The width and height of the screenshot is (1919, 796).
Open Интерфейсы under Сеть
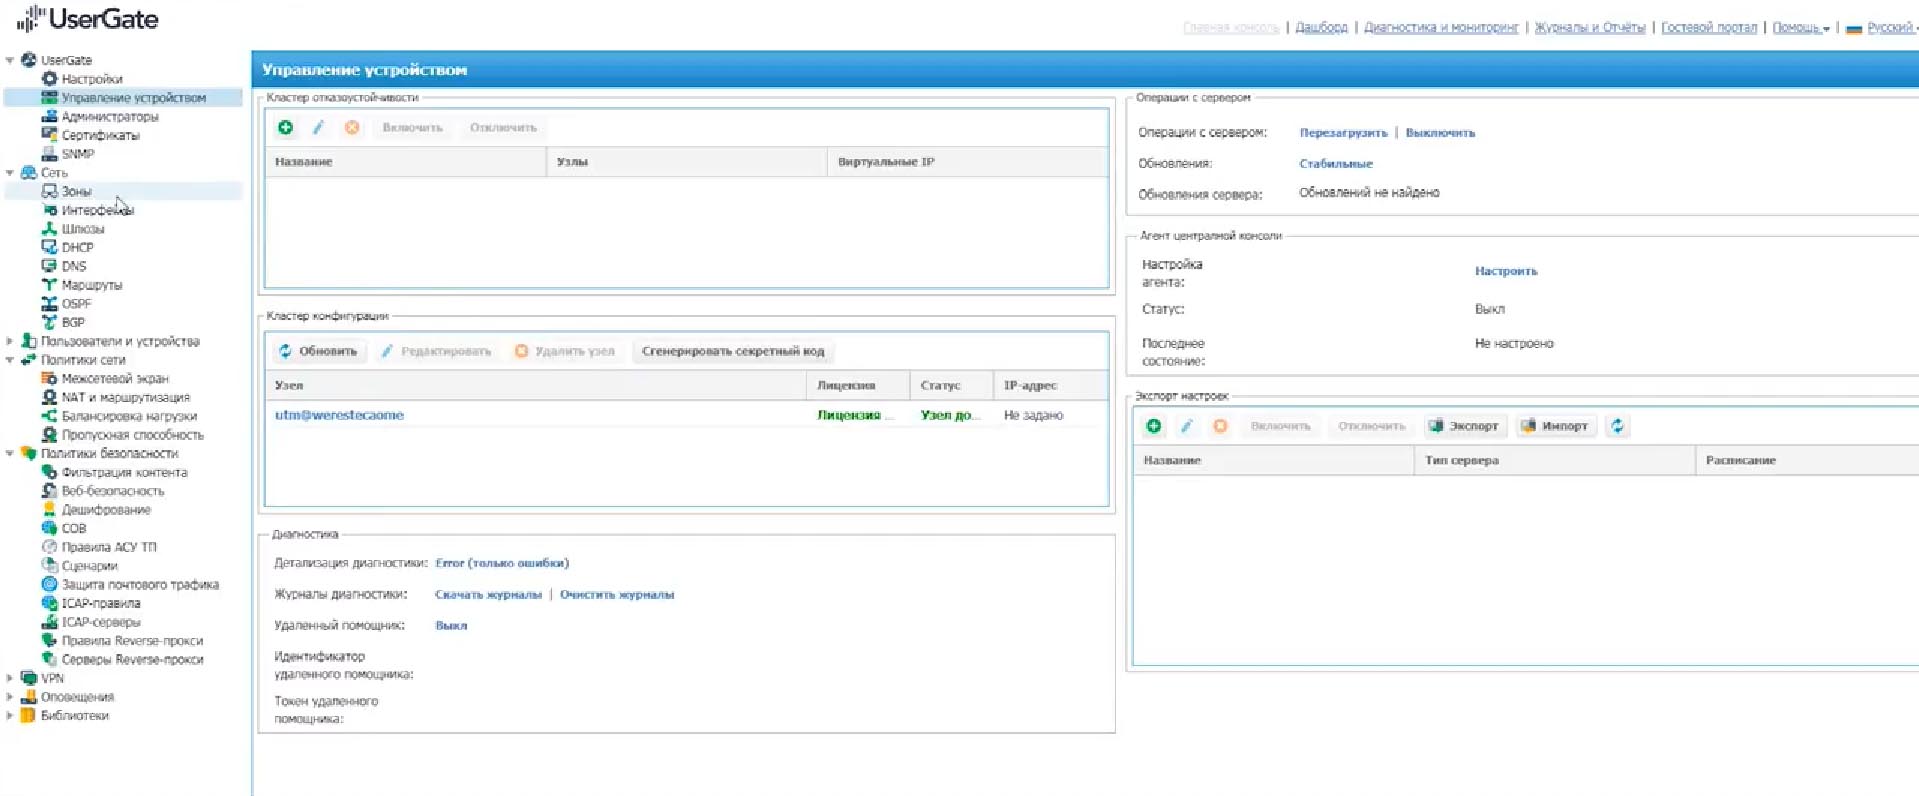coord(98,210)
